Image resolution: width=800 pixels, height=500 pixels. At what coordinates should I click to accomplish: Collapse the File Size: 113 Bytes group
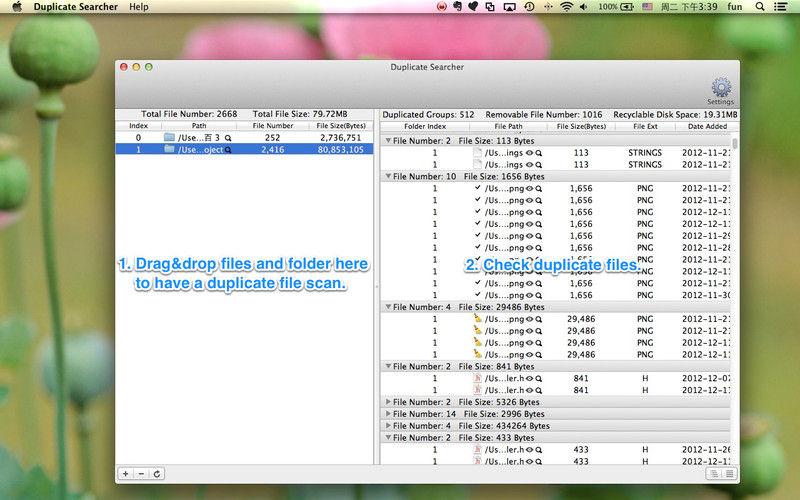click(x=388, y=140)
